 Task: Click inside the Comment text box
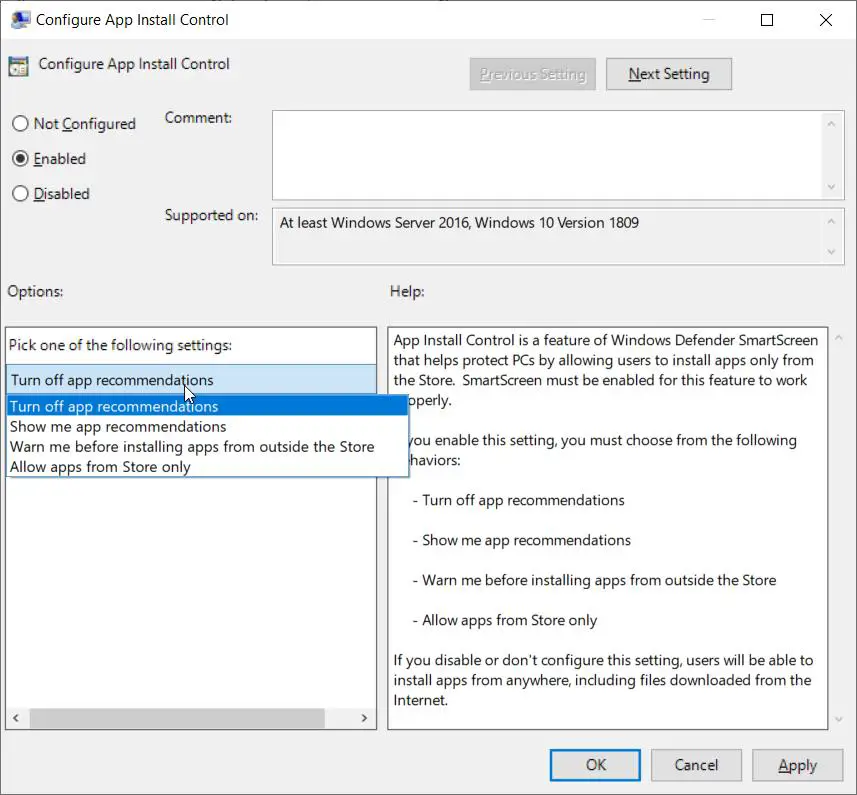pos(547,155)
